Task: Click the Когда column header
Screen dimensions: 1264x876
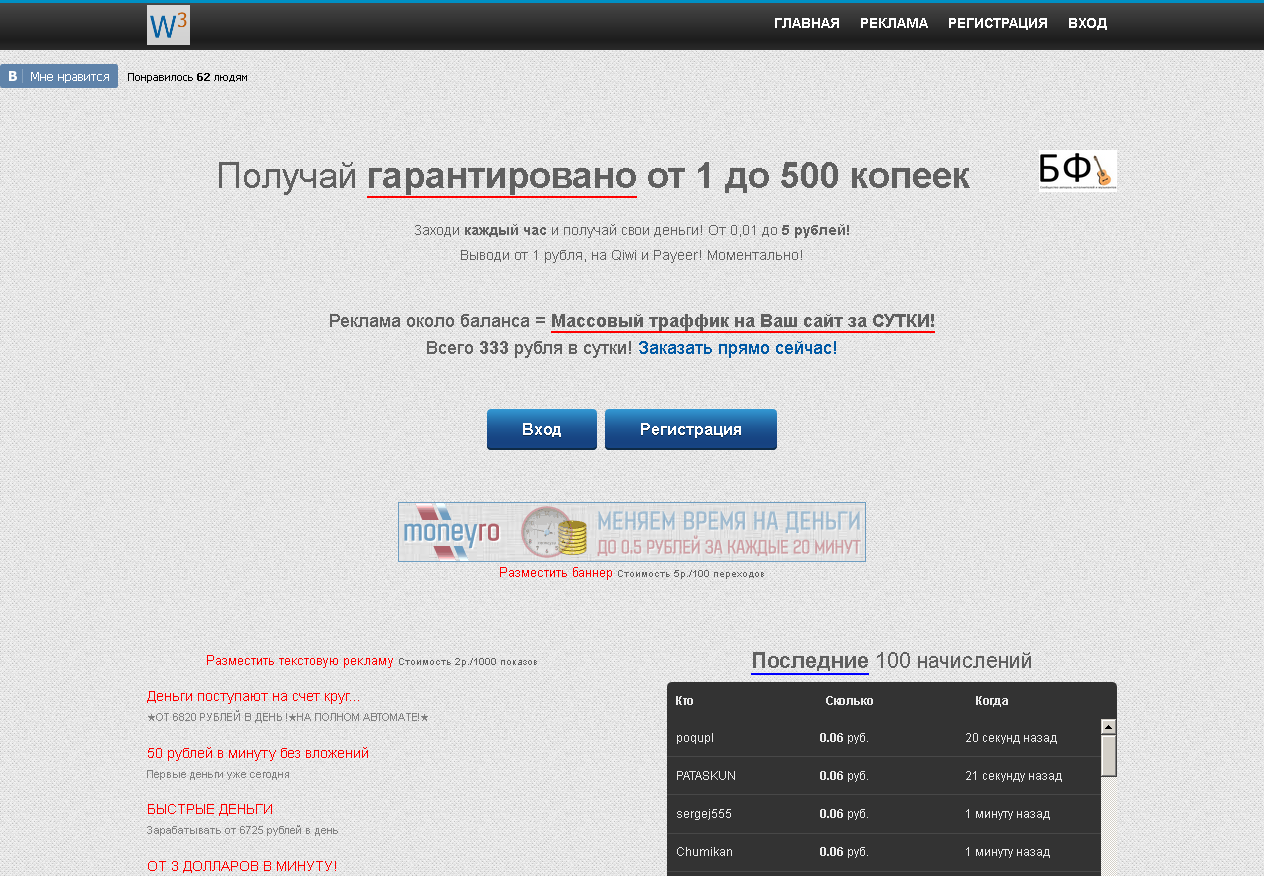Action: click(992, 701)
